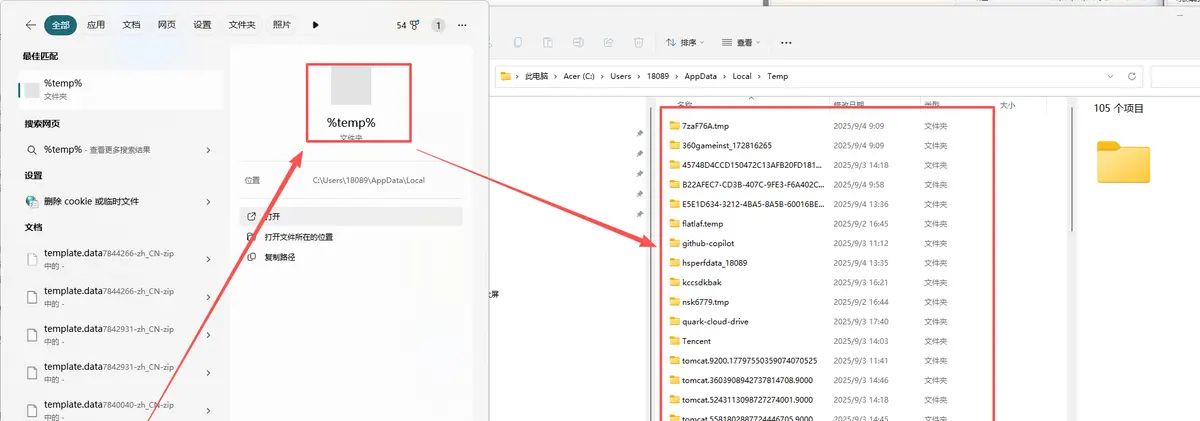Expand the %temp% web search chevron
1200x421 pixels.
(208, 149)
